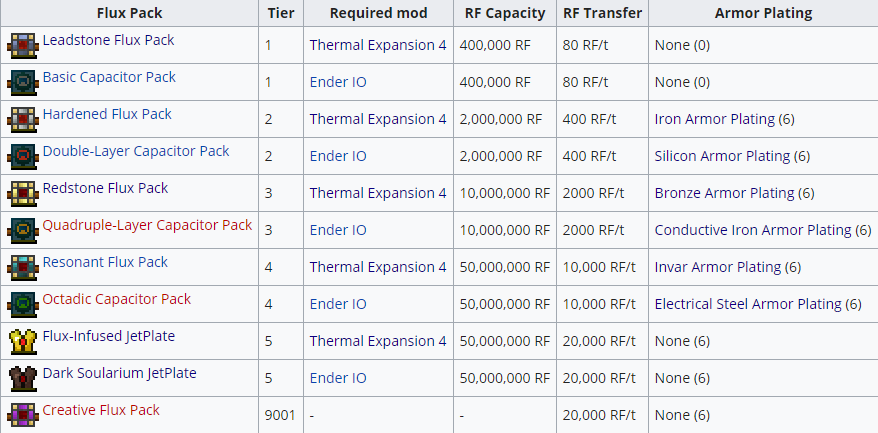Click the Leadstone Flux Pack icon
The width and height of the screenshot is (878, 433).
click(x=23, y=45)
